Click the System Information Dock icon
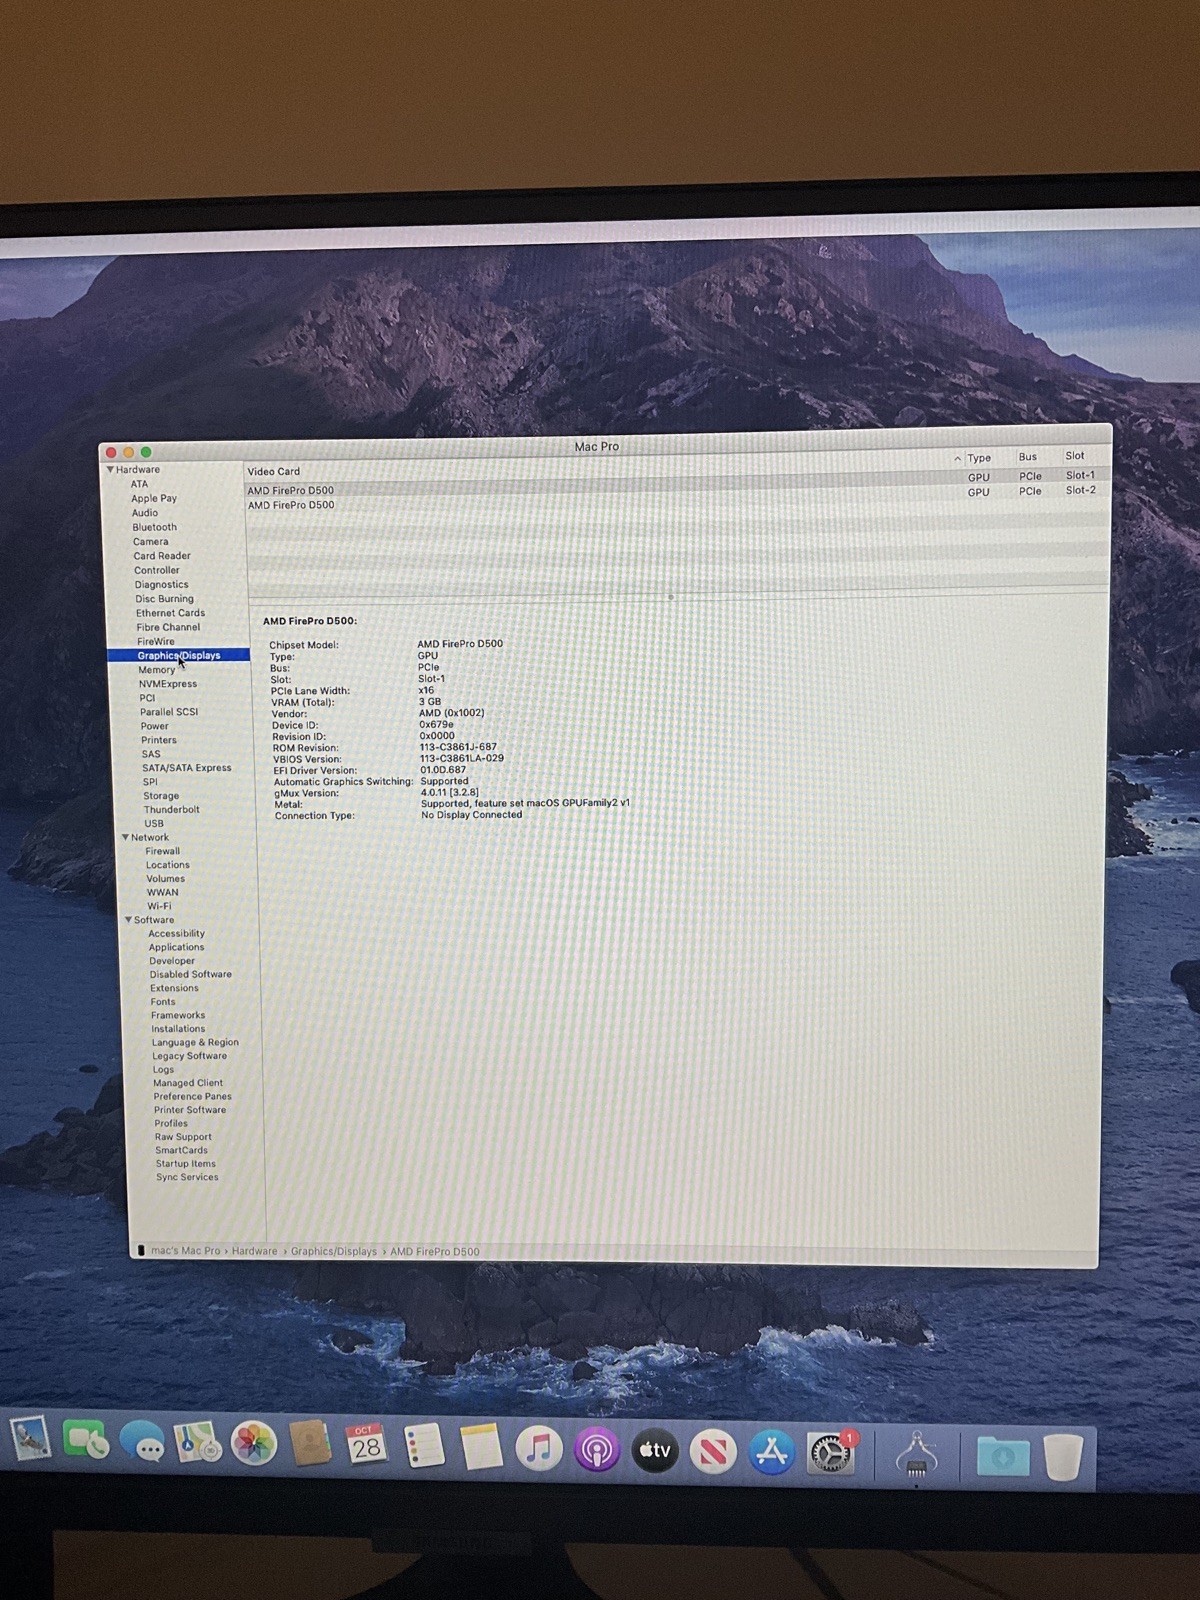Screen dimensions: 1200x1600 point(915,1455)
